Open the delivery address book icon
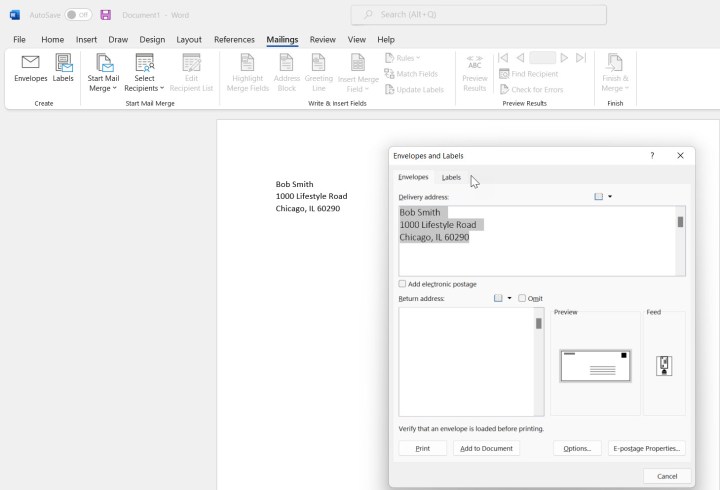 [599, 197]
